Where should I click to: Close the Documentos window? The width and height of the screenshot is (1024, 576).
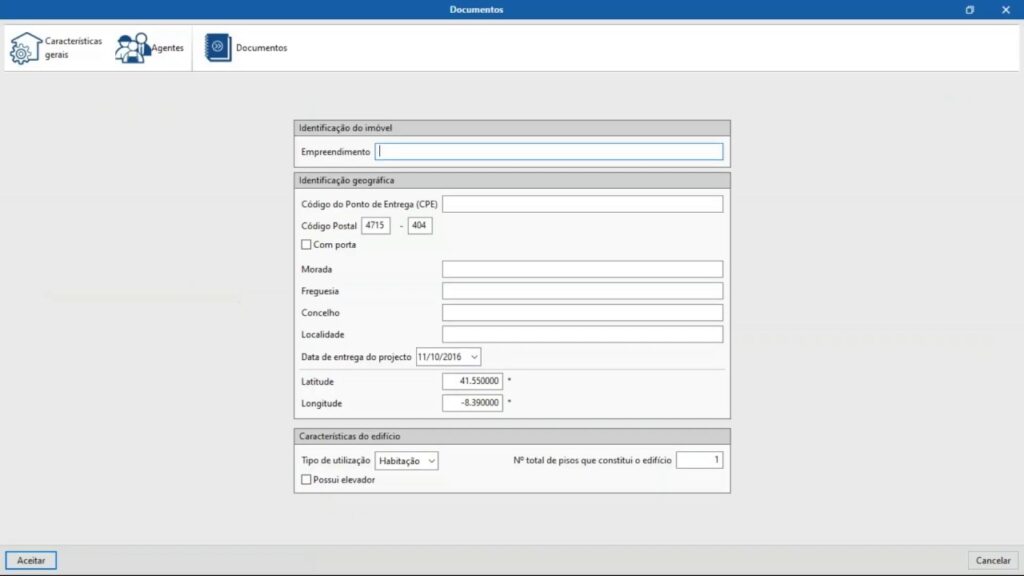click(x=1006, y=10)
